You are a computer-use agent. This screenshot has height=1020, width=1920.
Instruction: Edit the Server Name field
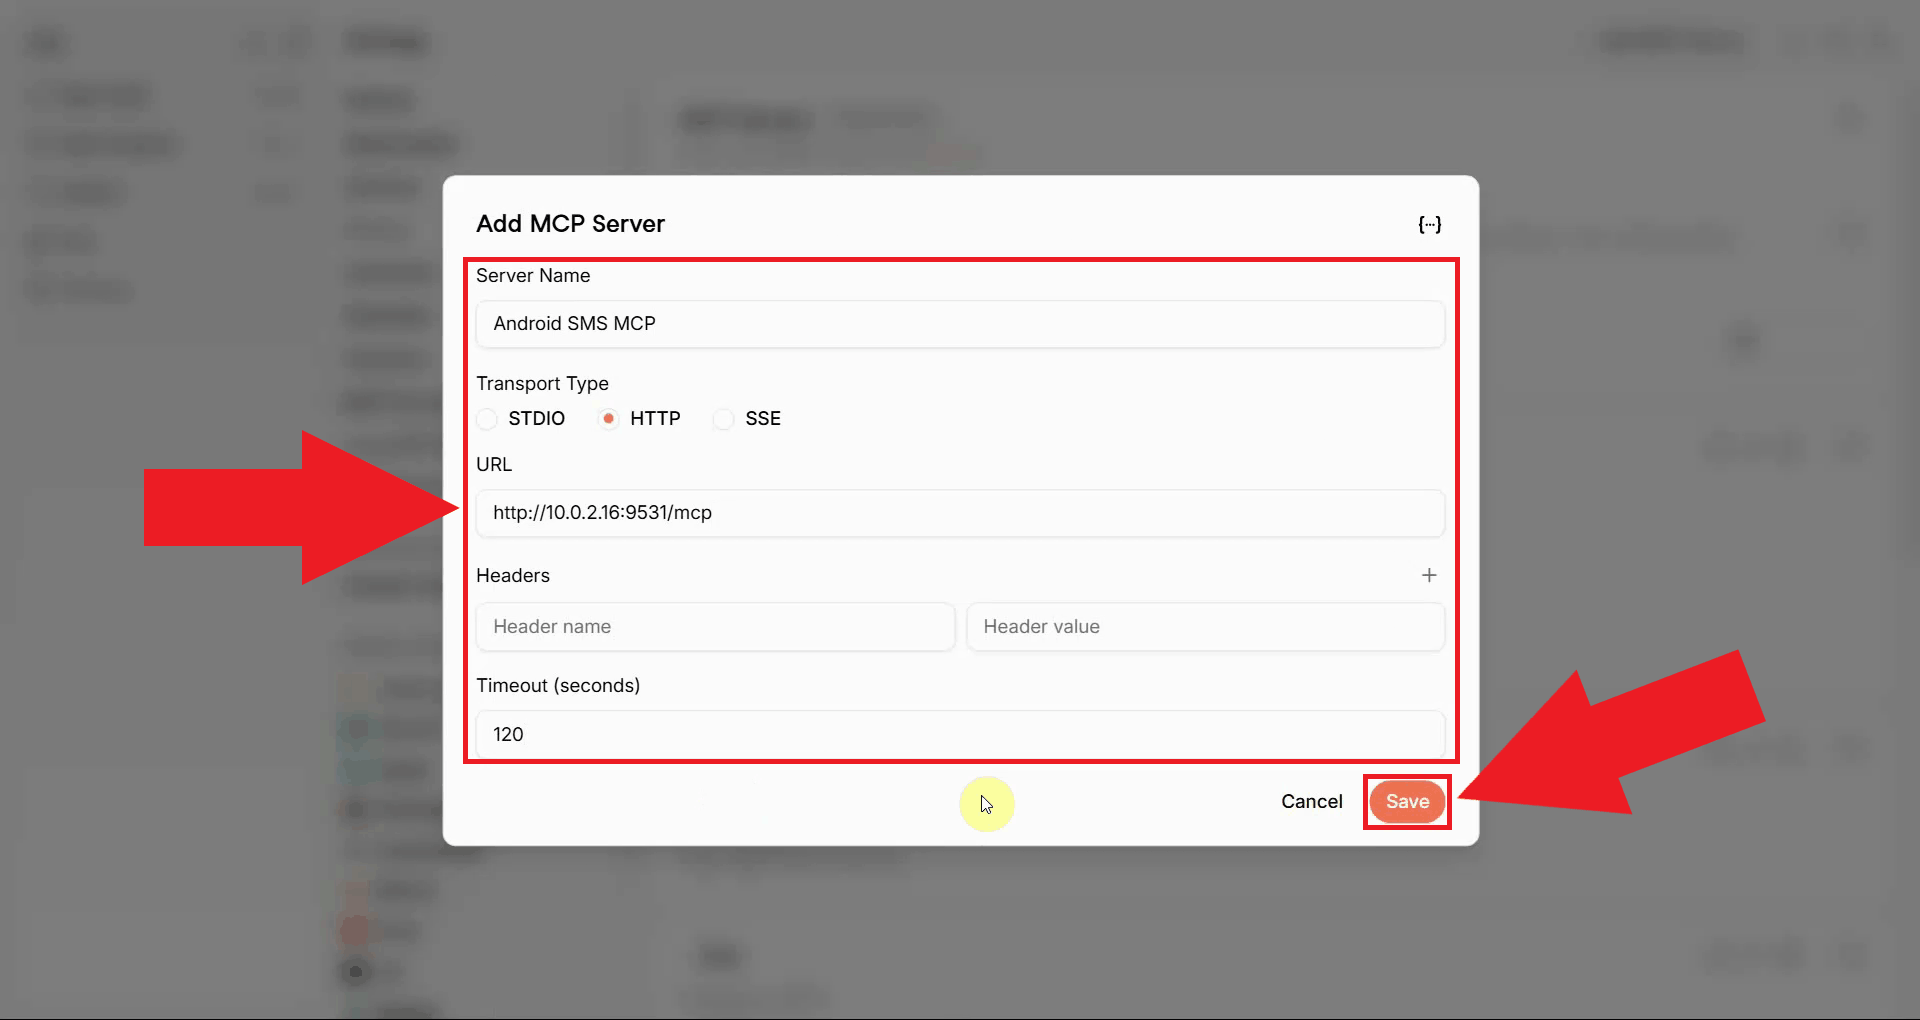pos(960,324)
